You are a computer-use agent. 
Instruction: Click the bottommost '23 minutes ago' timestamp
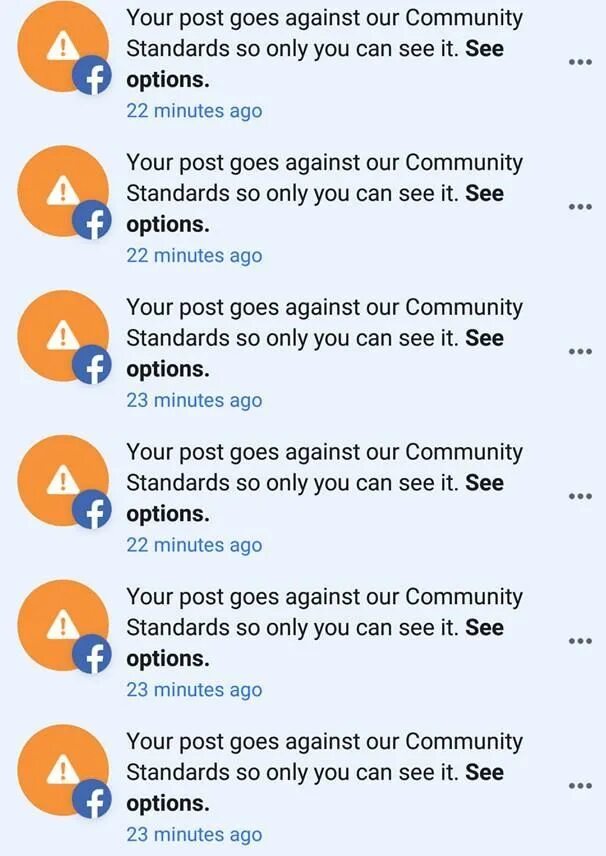click(194, 834)
